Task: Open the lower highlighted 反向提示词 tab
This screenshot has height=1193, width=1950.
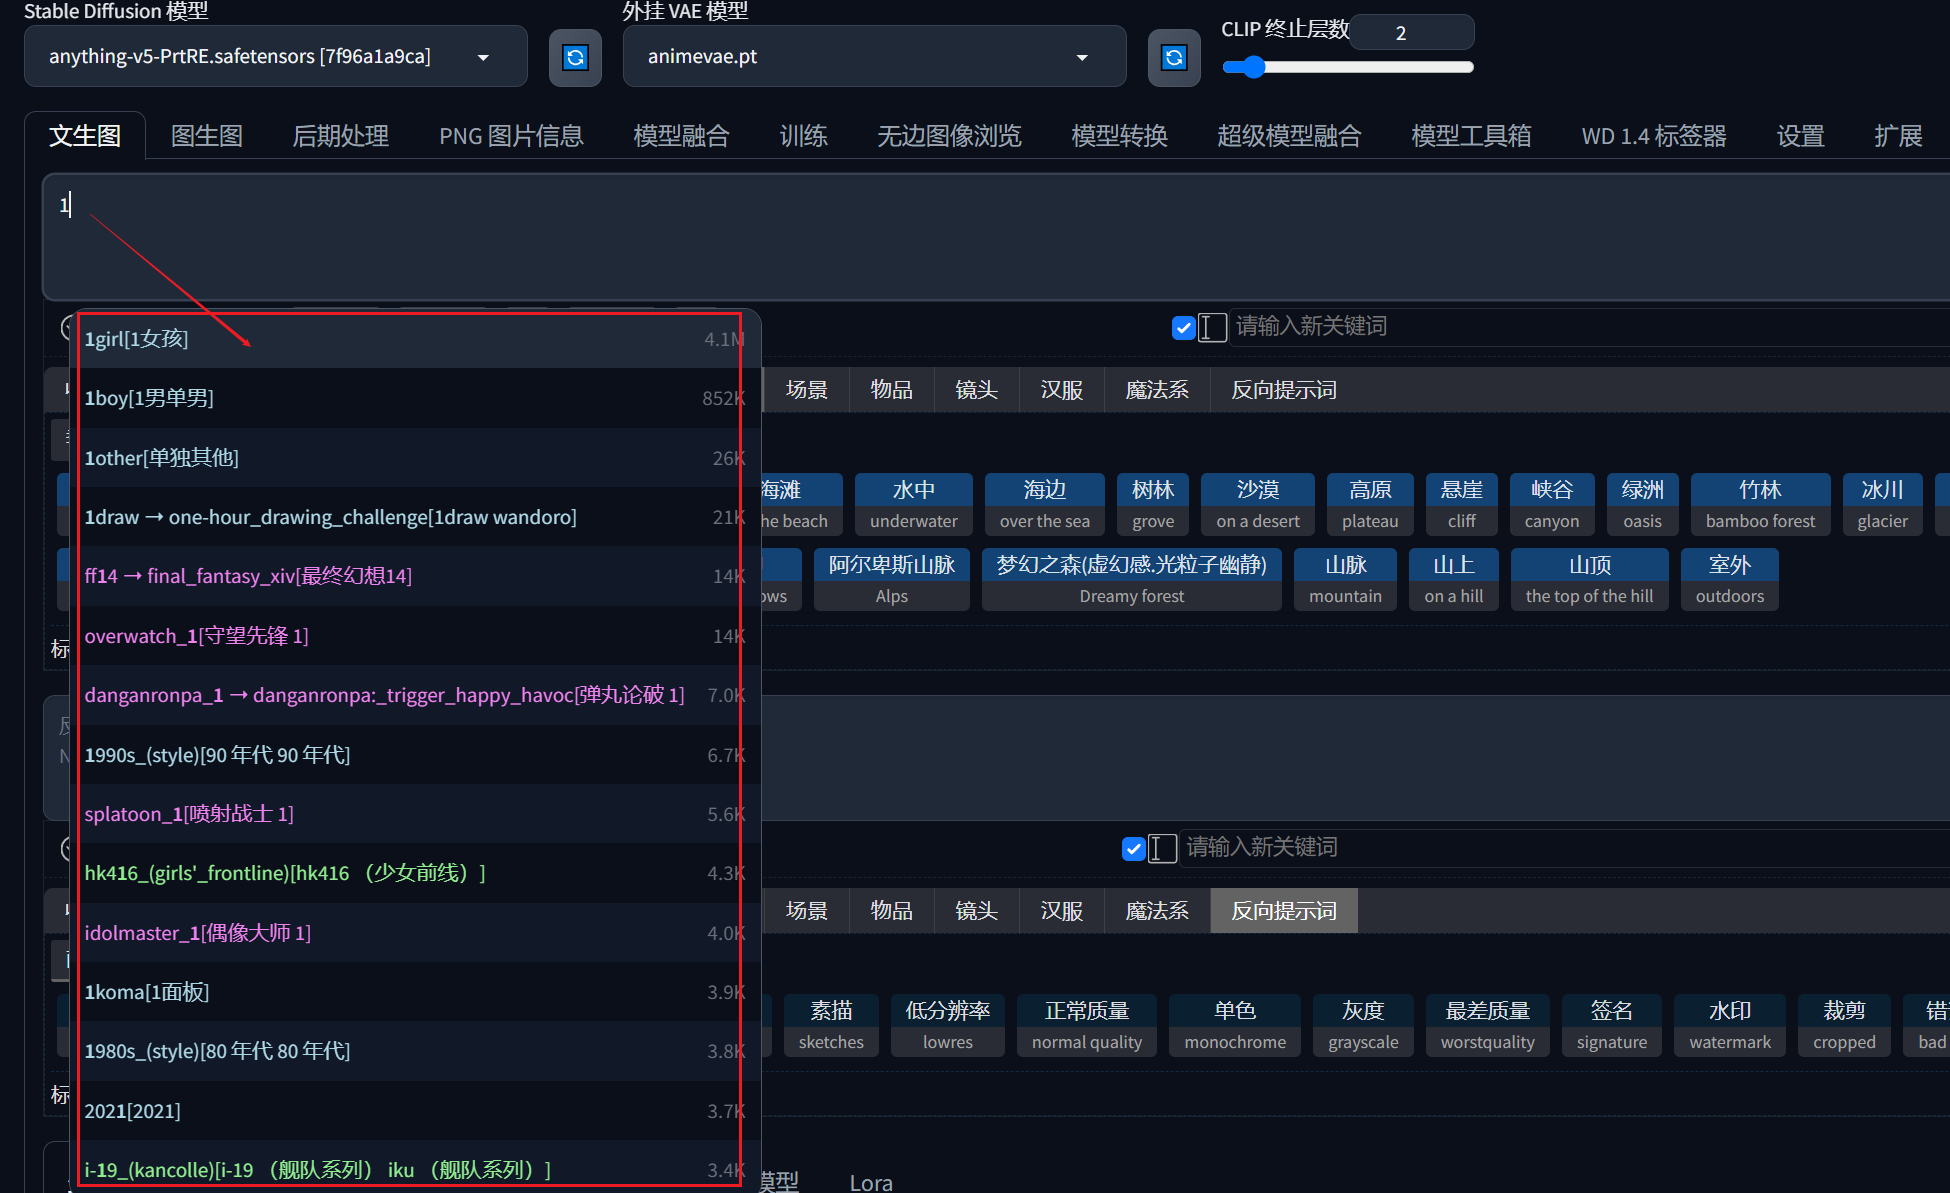Action: coord(1284,911)
